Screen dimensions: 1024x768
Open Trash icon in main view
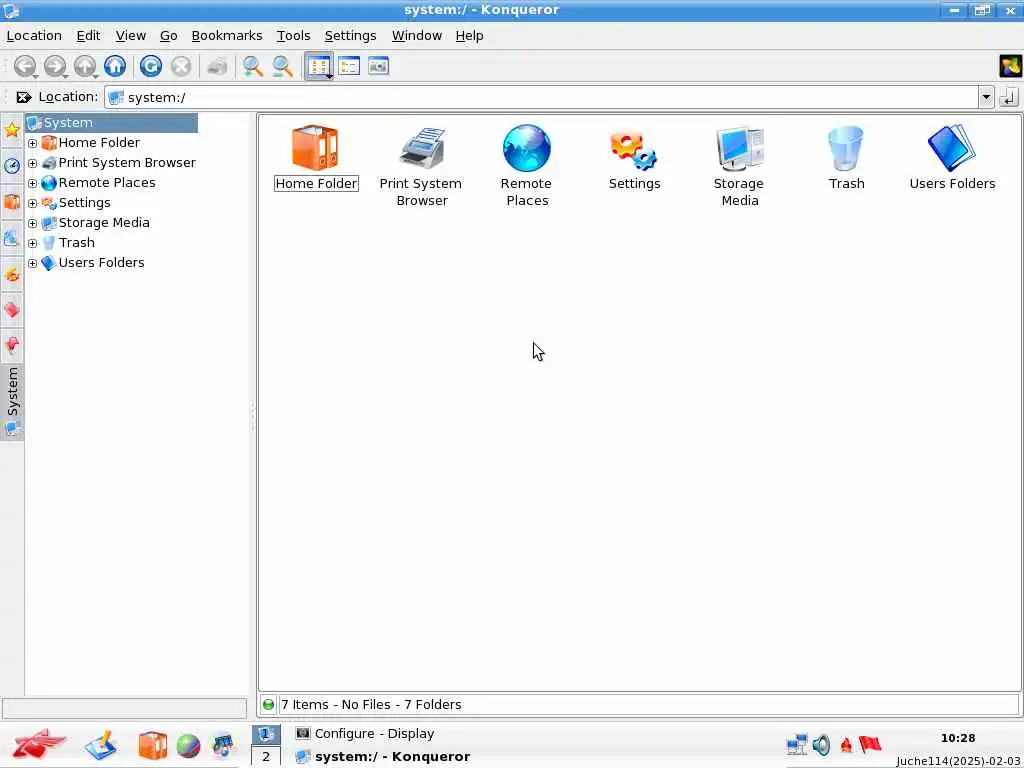pos(846,157)
